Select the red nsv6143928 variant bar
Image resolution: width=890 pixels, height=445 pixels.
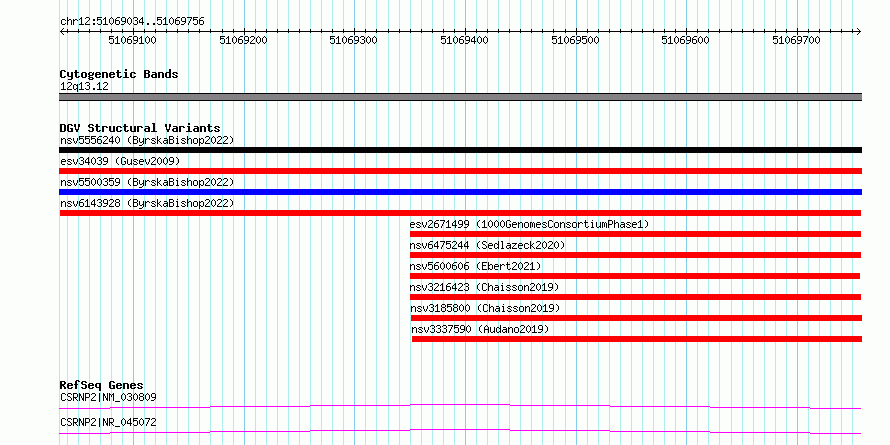click(460, 213)
